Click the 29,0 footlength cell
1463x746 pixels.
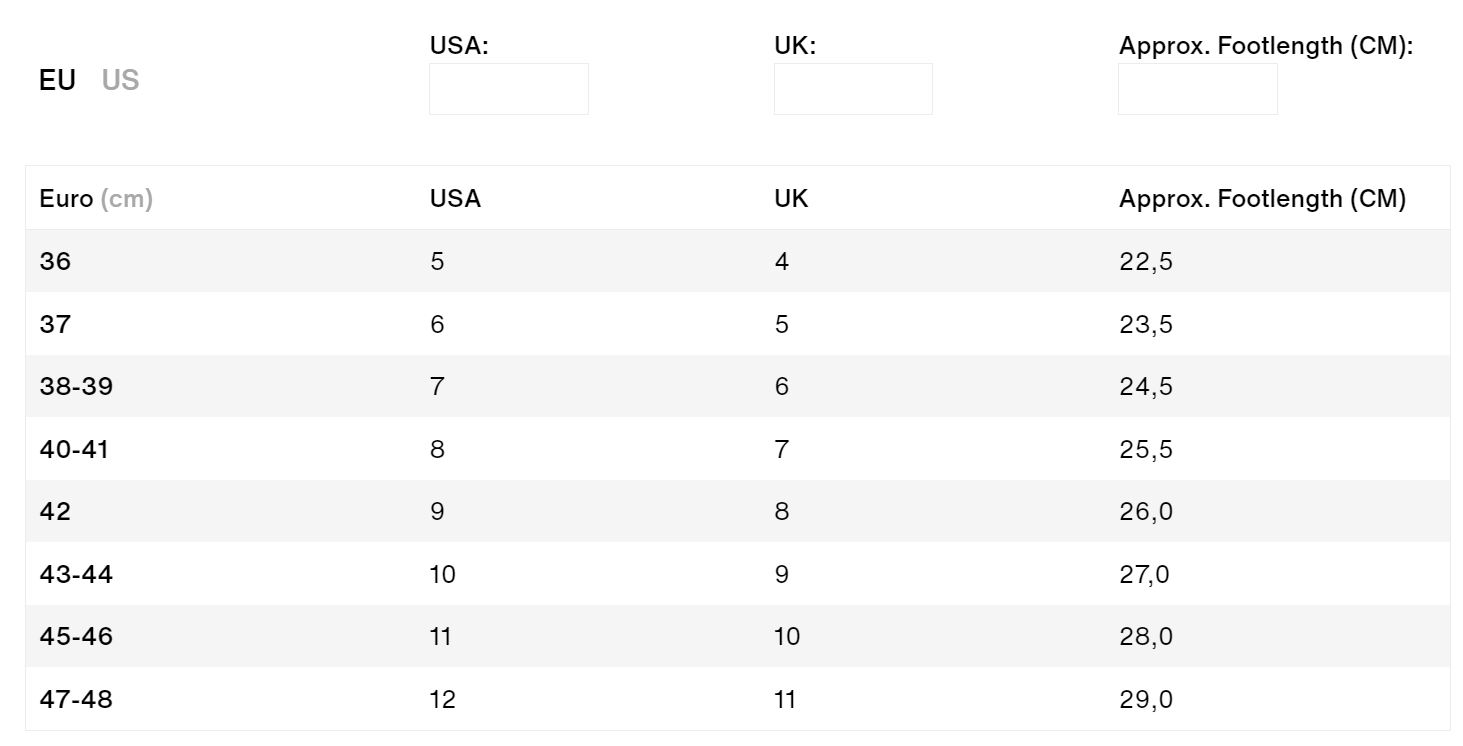point(1145,699)
